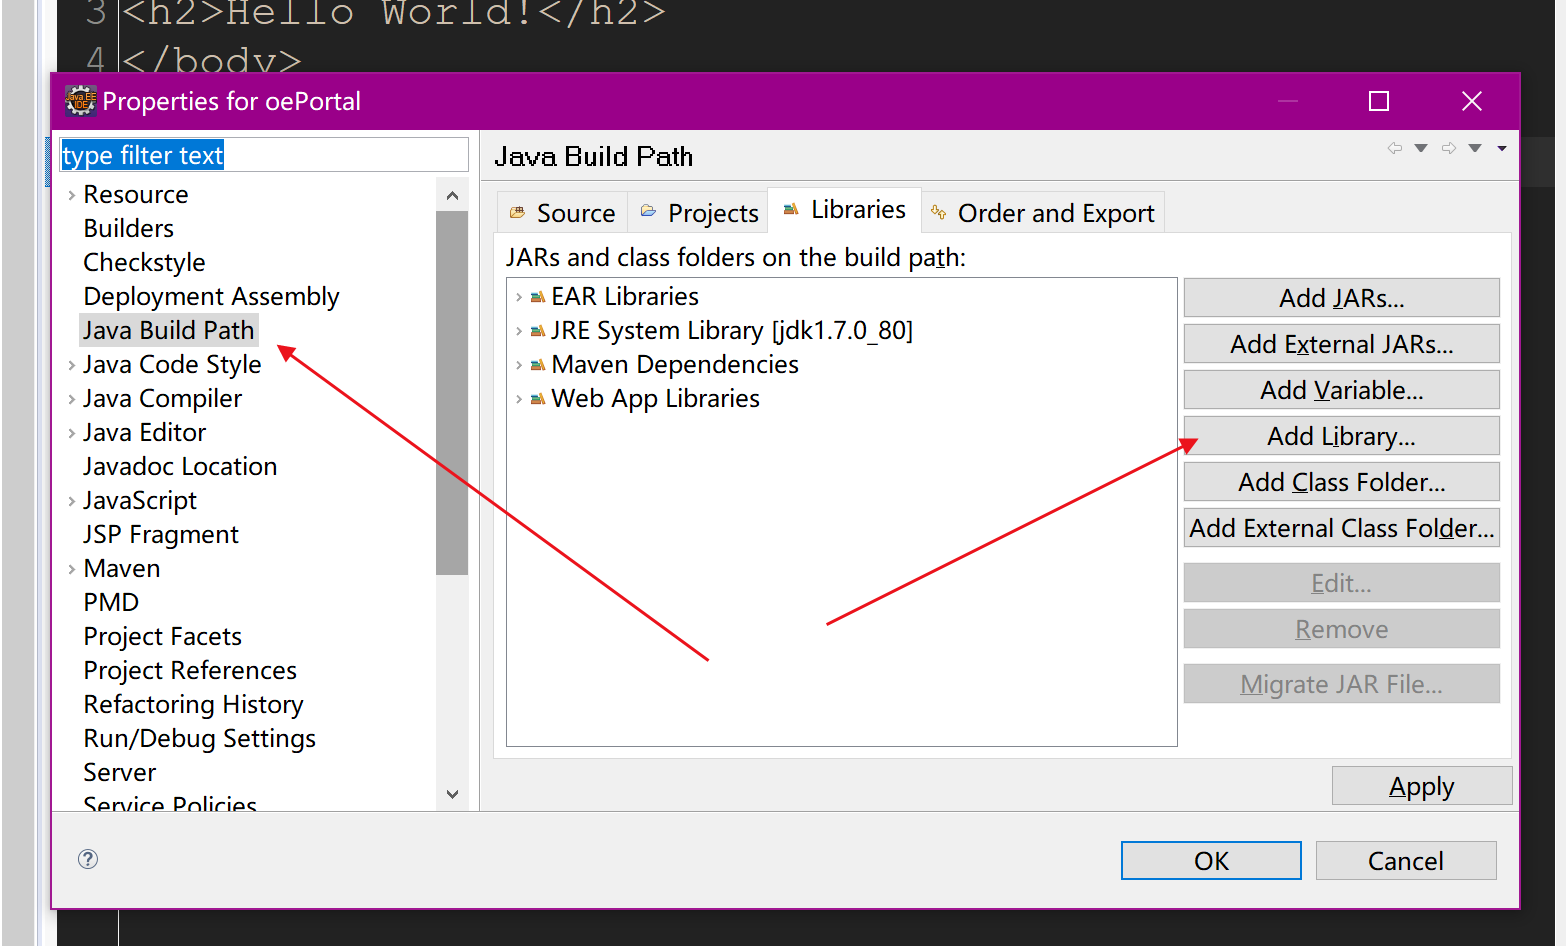The width and height of the screenshot is (1566, 946).
Task: Click the Add Library... button
Action: pyautogui.click(x=1341, y=436)
